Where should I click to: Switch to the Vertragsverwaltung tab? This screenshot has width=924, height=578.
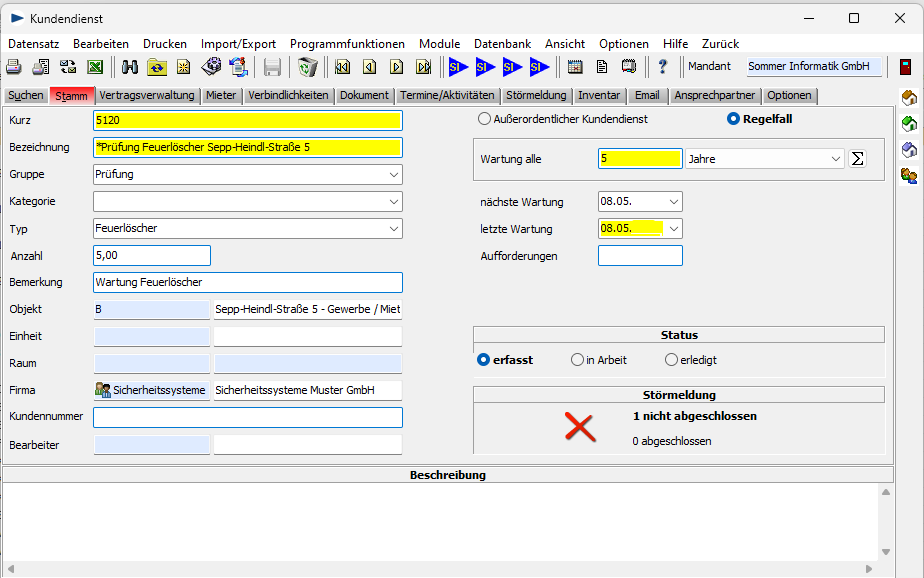point(148,96)
